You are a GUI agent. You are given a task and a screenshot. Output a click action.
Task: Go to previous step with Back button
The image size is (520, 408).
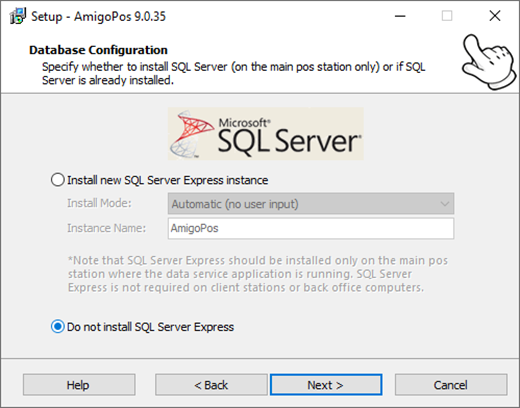[x=211, y=385]
